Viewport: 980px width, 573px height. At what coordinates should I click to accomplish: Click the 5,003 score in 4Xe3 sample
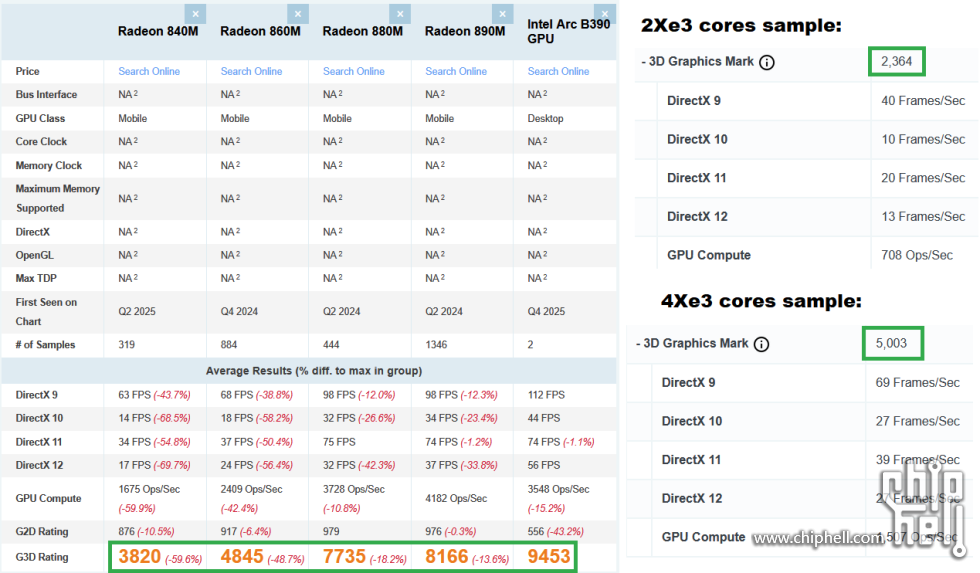pos(891,344)
